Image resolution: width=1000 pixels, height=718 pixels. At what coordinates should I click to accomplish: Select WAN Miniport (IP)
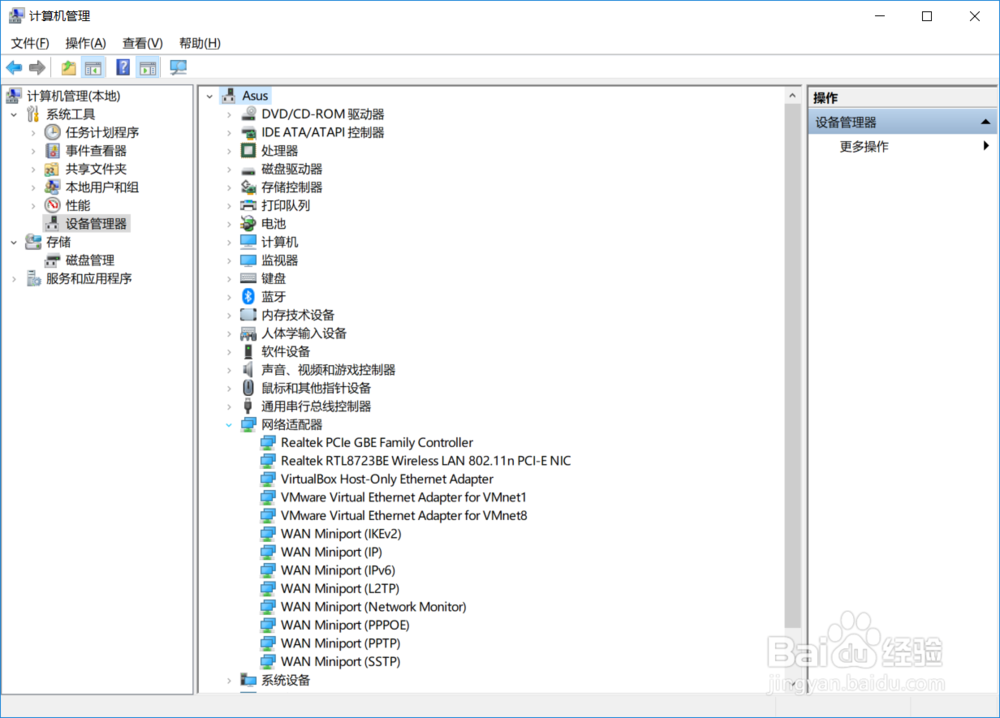(331, 552)
